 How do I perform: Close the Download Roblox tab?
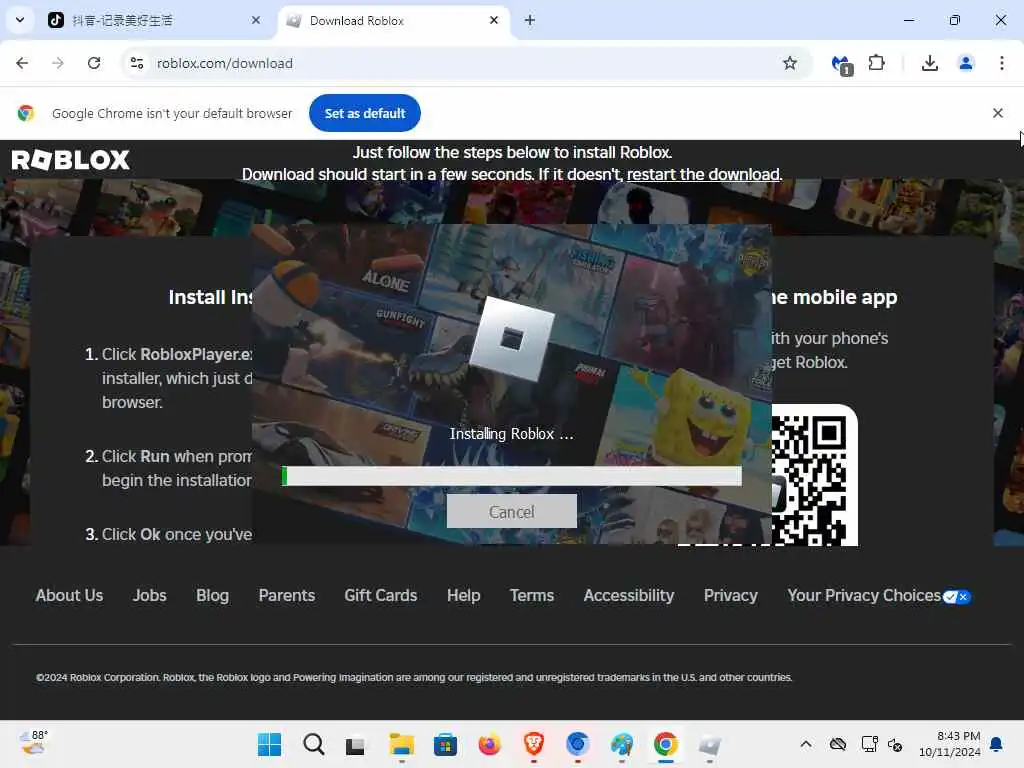(494, 20)
